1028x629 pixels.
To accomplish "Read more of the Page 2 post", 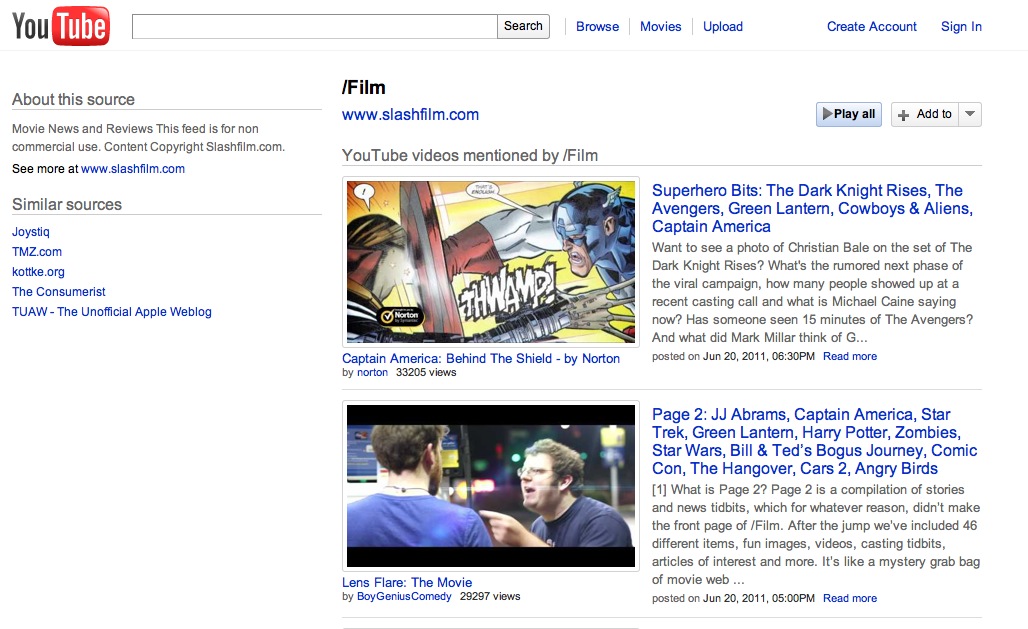I will pos(850,598).
